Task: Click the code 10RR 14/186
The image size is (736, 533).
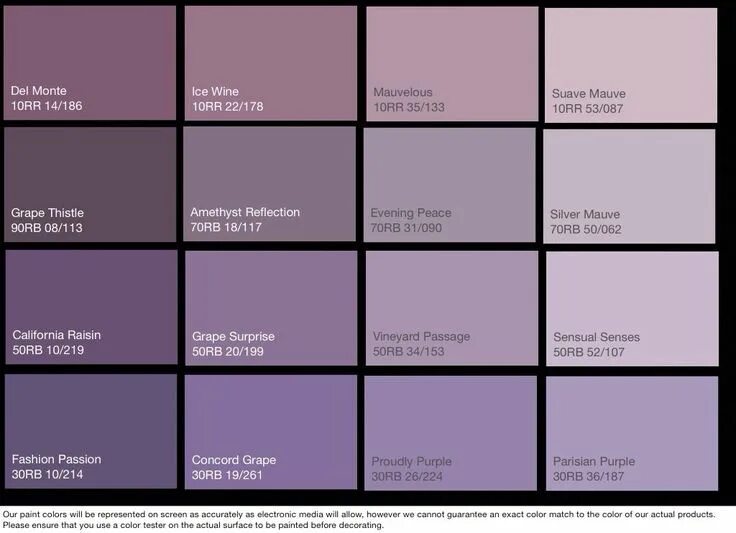Action: 46,106
